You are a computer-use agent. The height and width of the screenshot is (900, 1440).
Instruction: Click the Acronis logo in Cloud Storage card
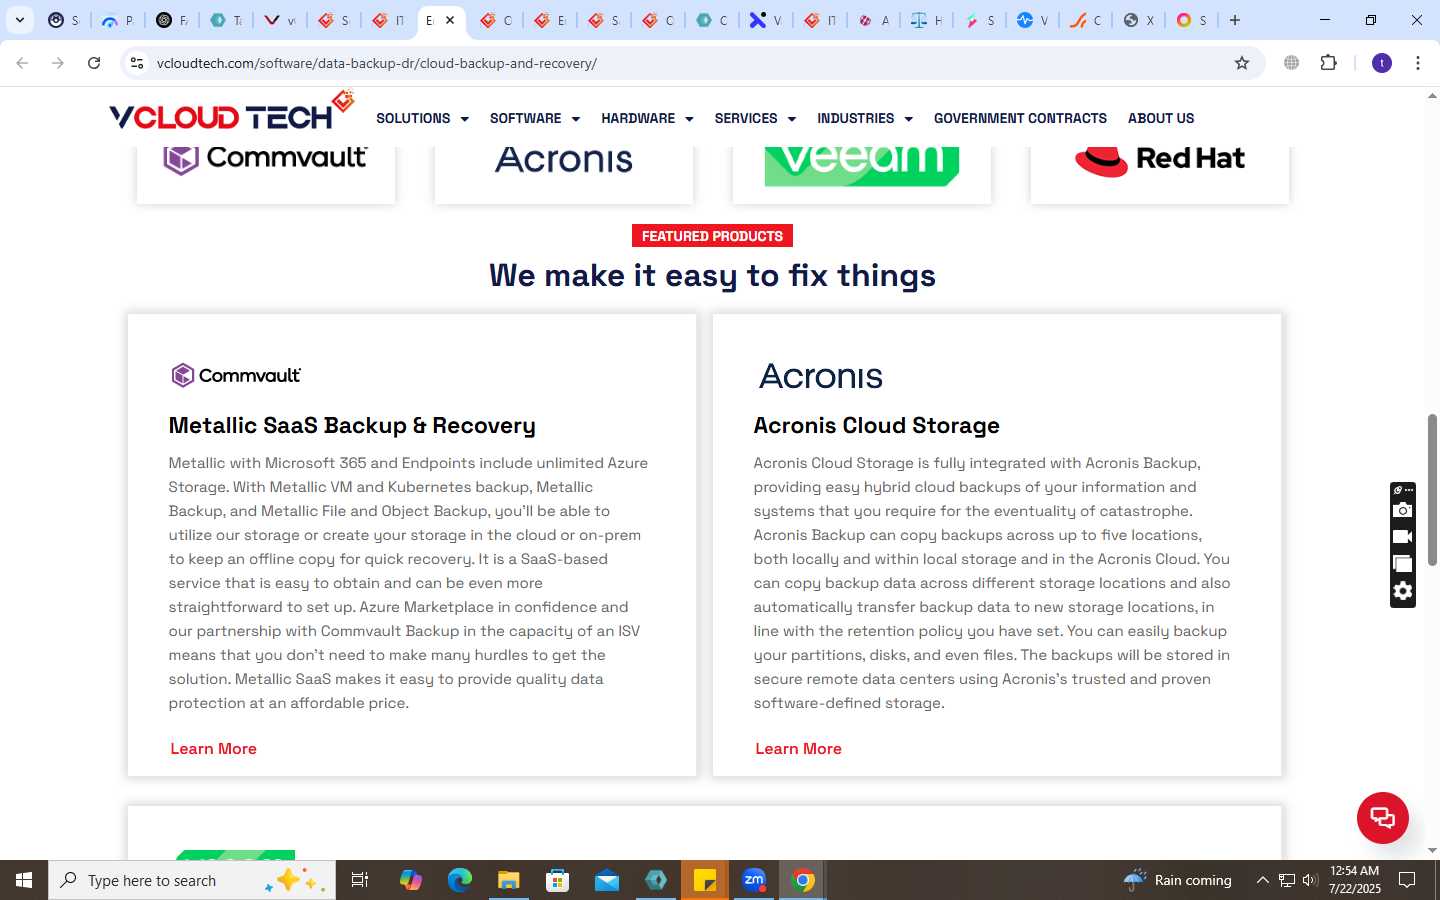tap(820, 376)
